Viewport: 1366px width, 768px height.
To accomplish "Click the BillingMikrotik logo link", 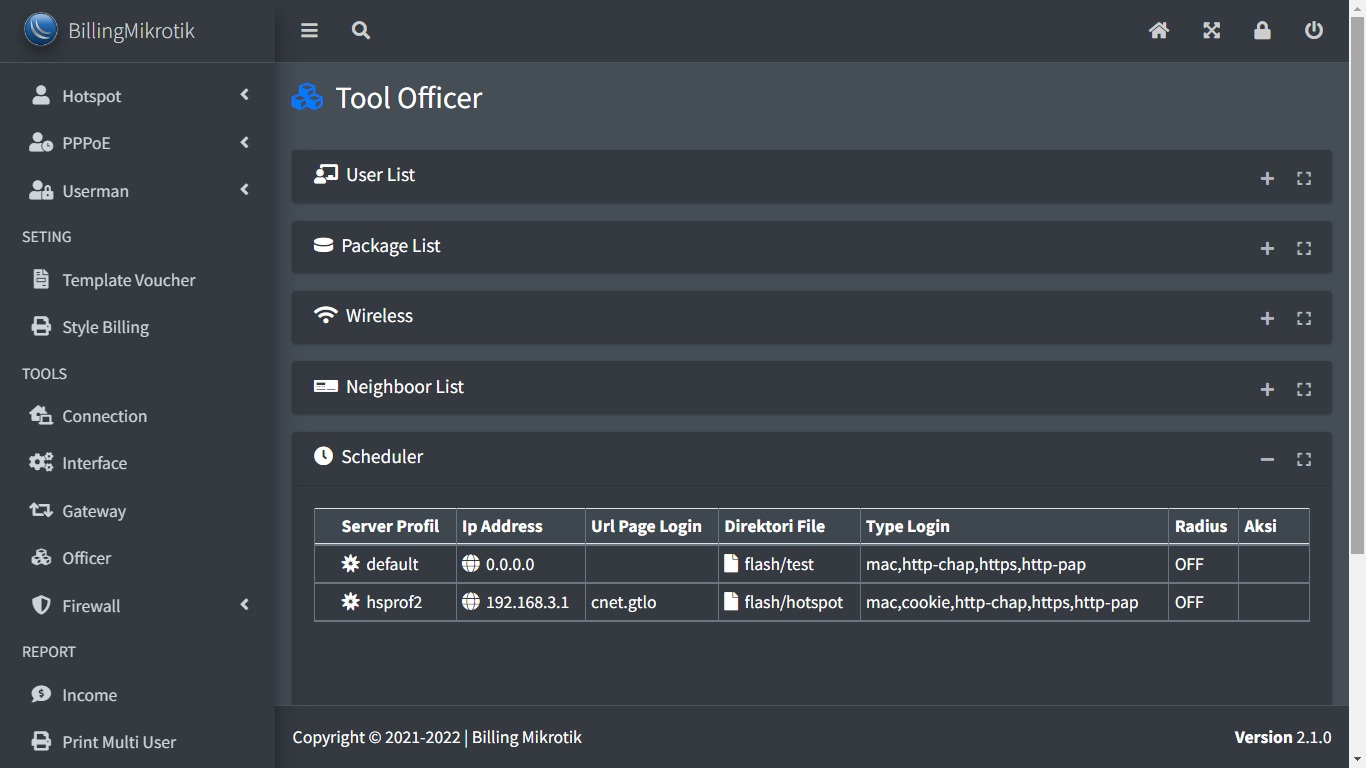I will [110, 30].
